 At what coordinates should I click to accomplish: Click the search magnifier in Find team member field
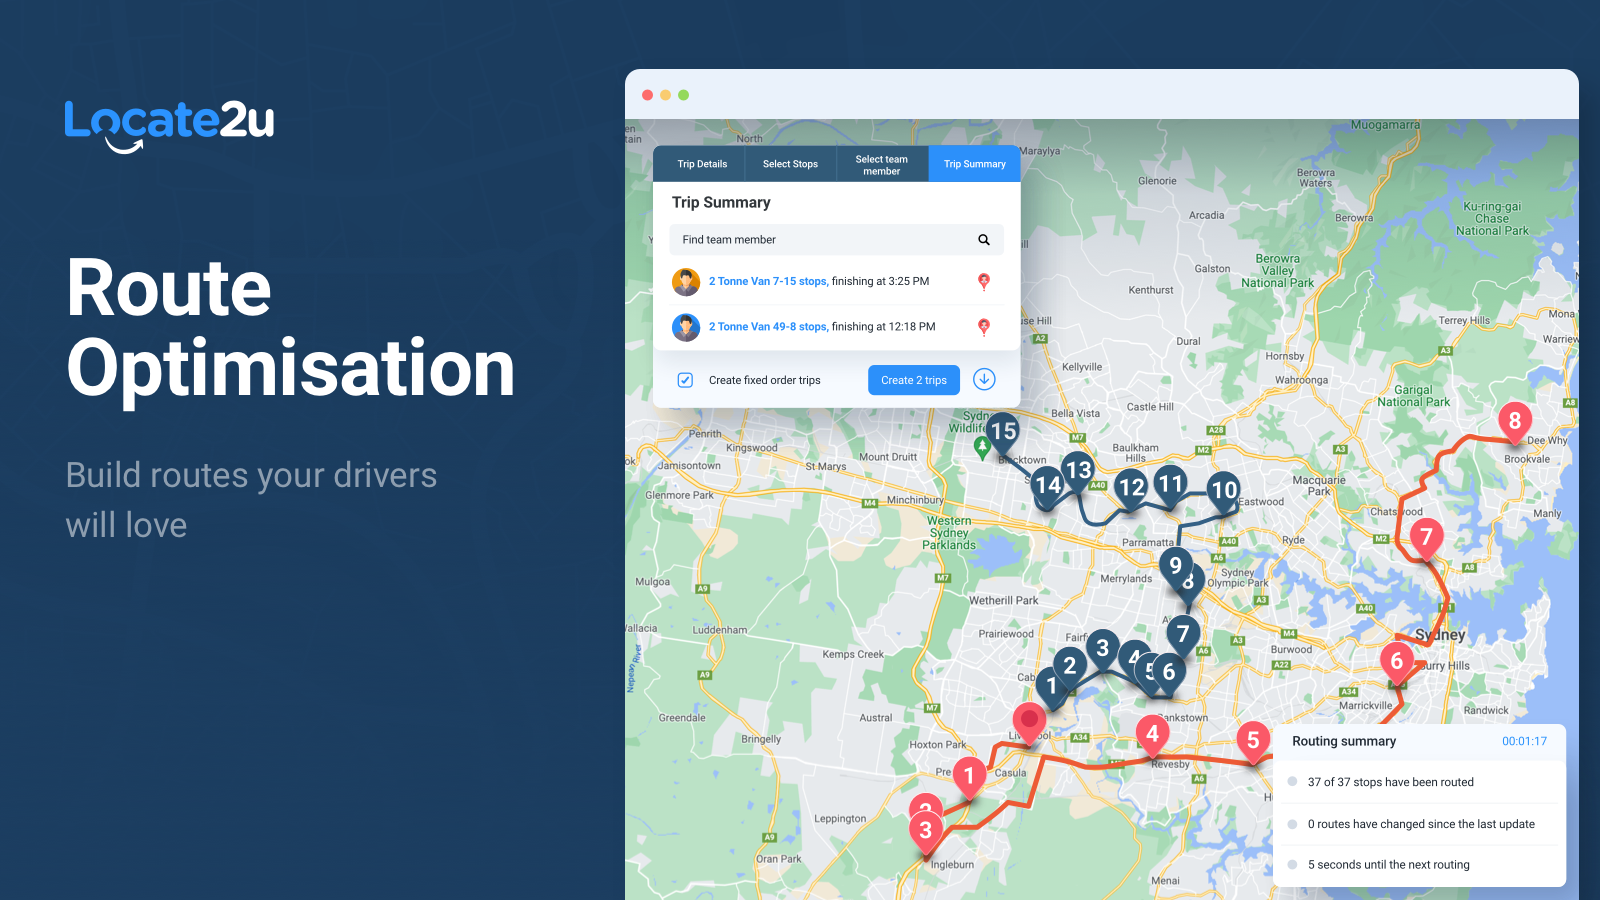(x=983, y=239)
